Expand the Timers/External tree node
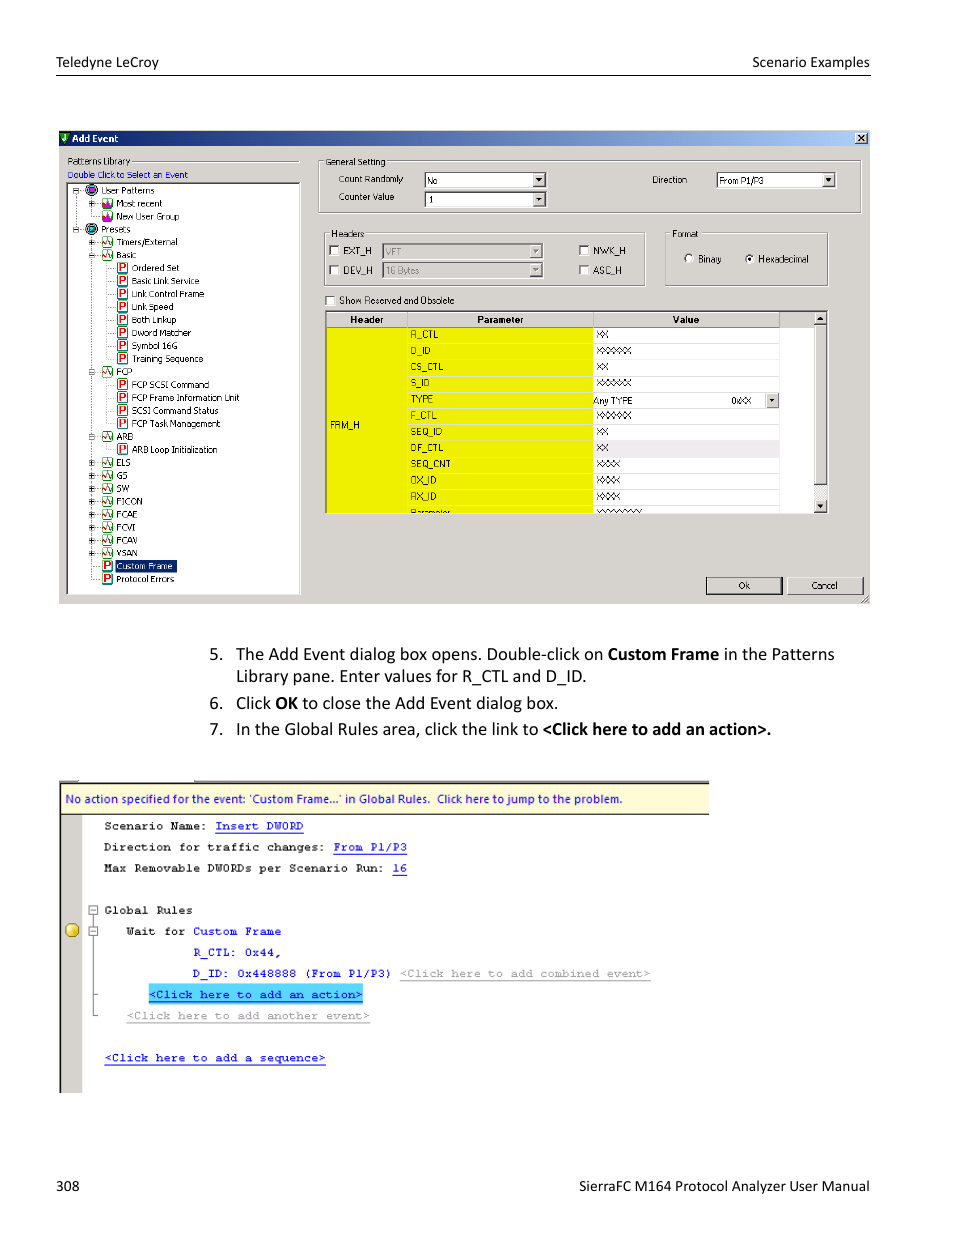Image resolution: width=954 pixels, height=1235 pixels. tap(92, 242)
